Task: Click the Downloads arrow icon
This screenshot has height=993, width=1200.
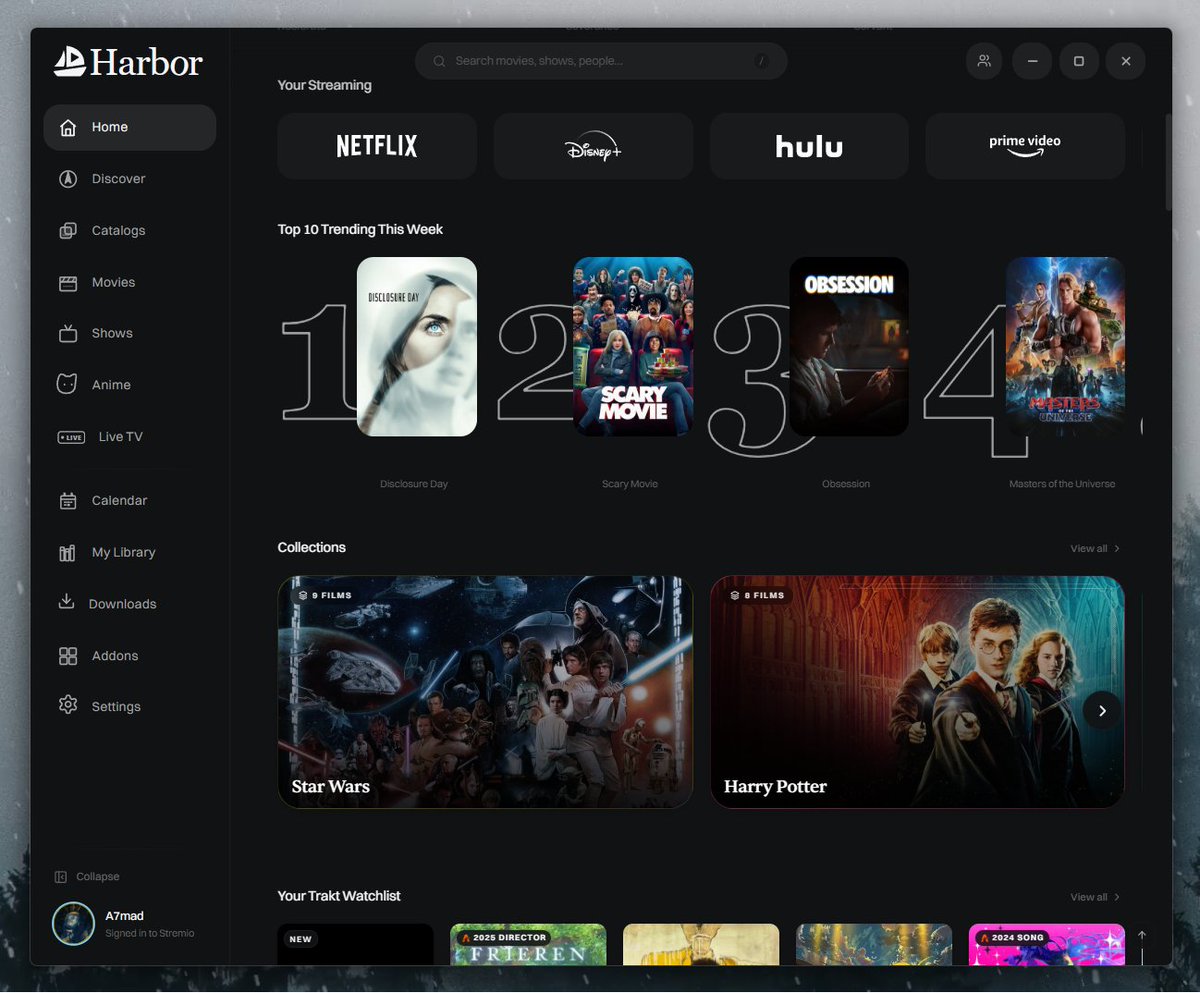Action: (67, 603)
